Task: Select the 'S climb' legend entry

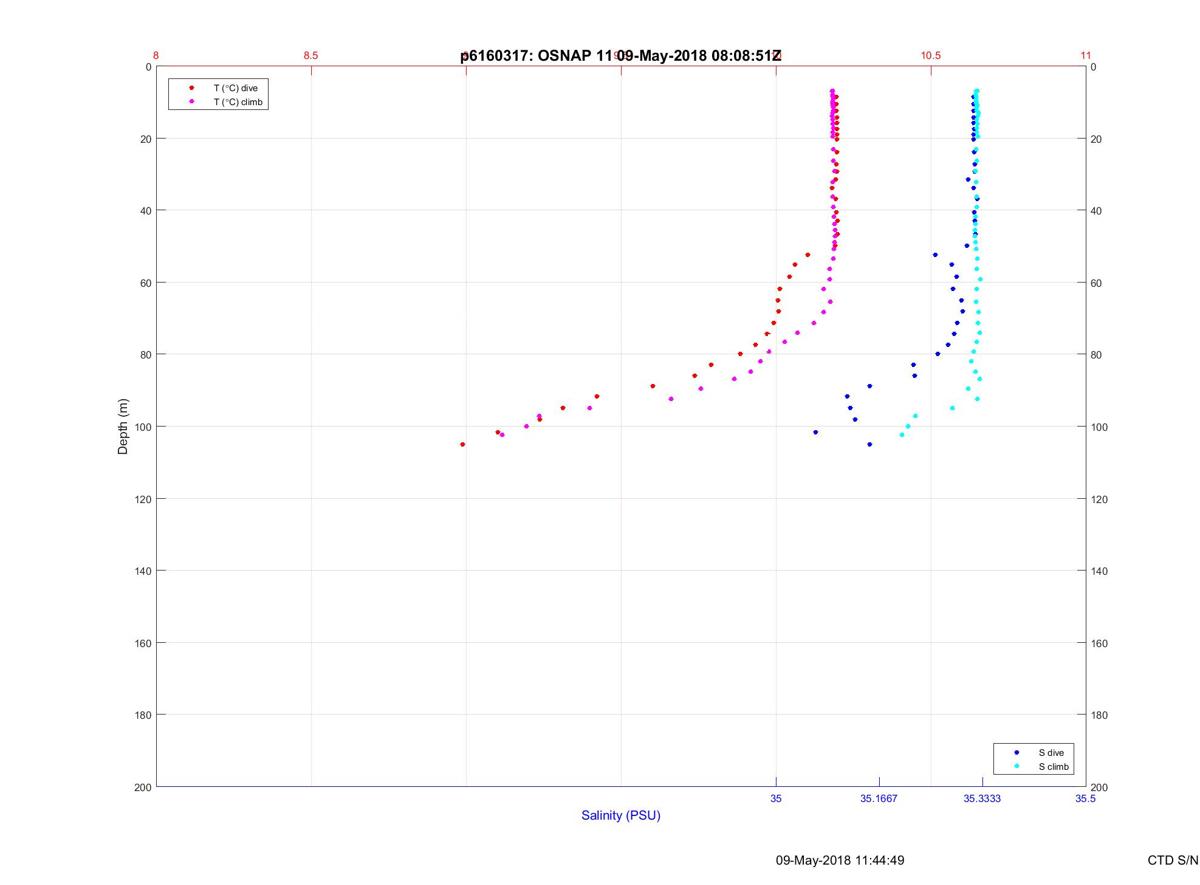Action: point(1054,767)
